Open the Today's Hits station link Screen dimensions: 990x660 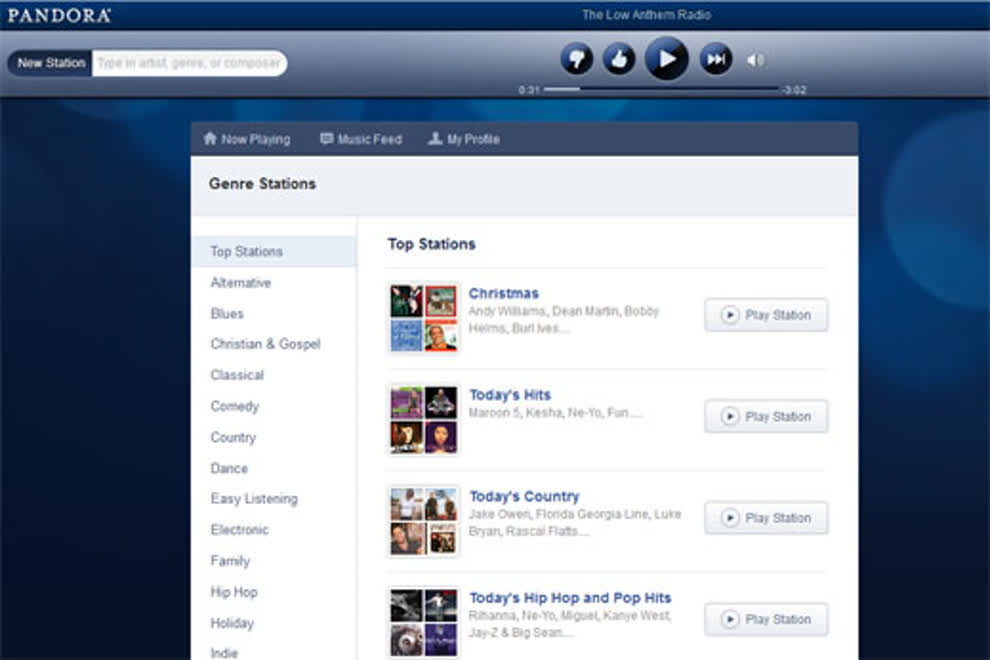(510, 395)
